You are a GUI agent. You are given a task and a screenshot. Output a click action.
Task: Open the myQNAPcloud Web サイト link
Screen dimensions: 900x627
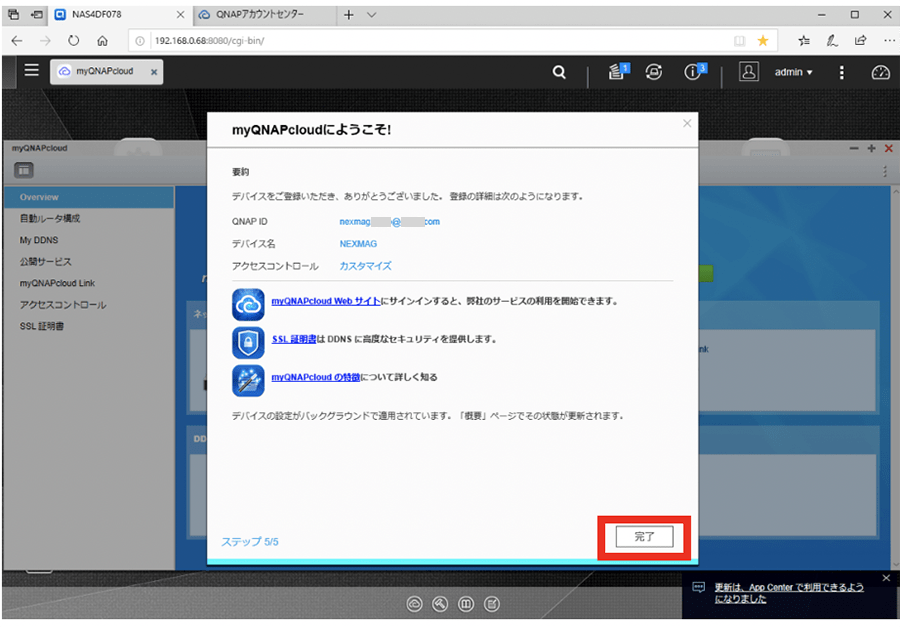[325, 301]
